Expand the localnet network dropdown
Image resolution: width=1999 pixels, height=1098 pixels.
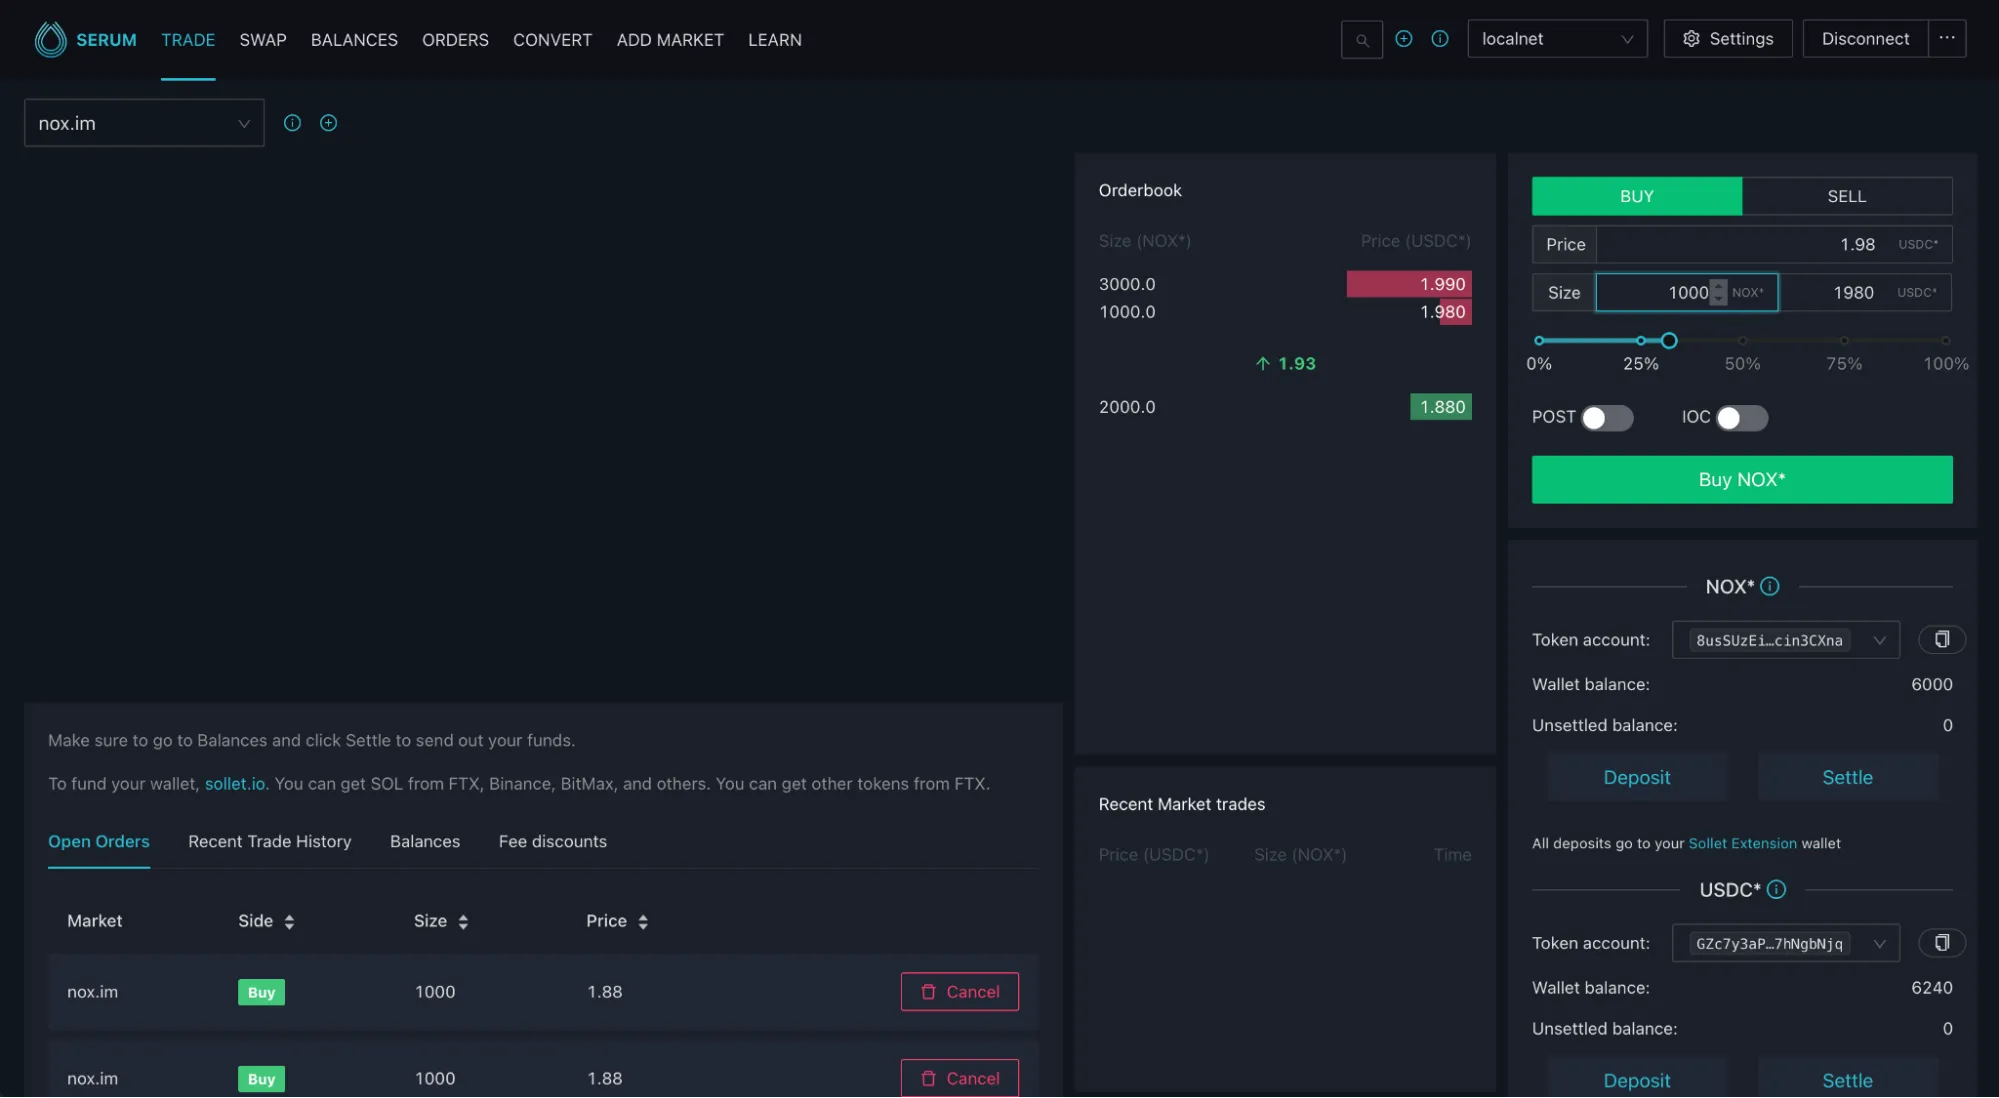tap(1556, 39)
